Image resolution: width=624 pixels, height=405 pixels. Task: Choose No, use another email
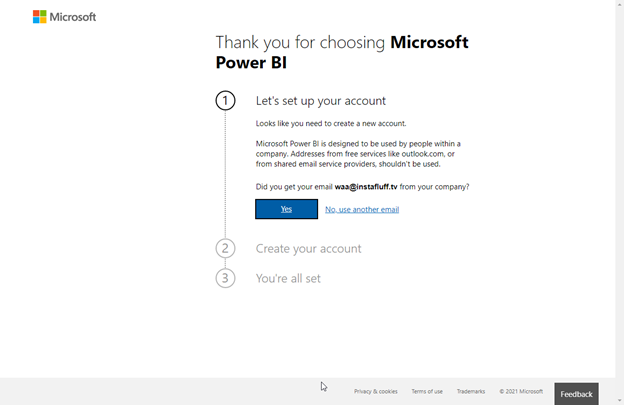click(x=362, y=209)
